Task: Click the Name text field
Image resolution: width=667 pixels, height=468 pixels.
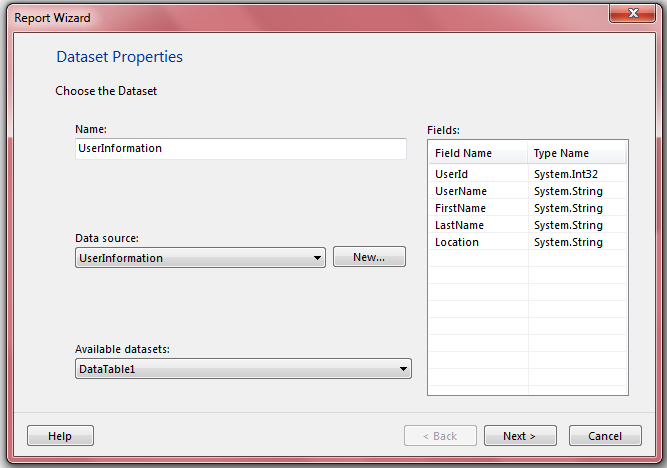Action: (240, 148)
